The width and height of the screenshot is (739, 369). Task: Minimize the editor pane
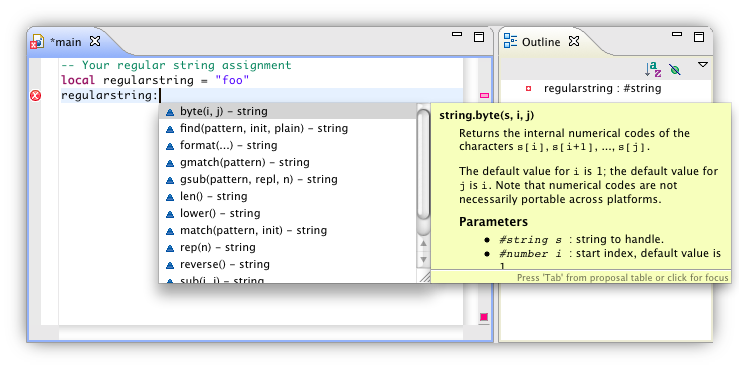click(457, 34)
